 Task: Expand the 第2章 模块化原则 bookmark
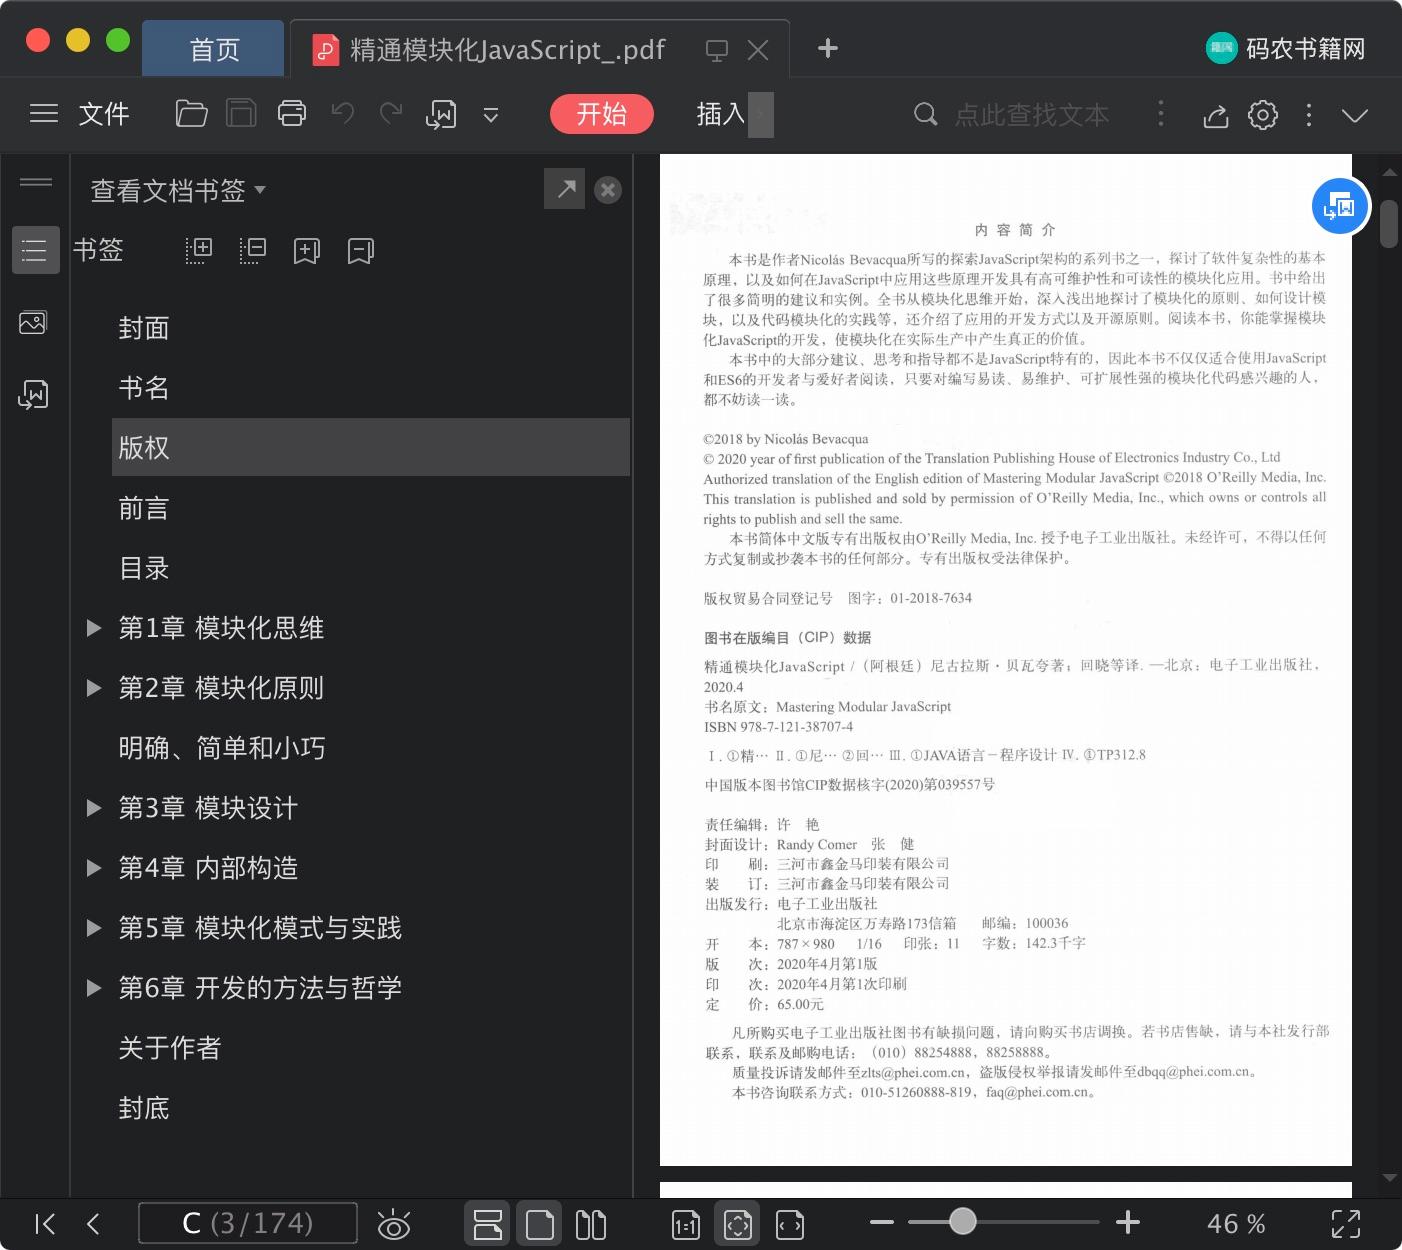(94, 688)
